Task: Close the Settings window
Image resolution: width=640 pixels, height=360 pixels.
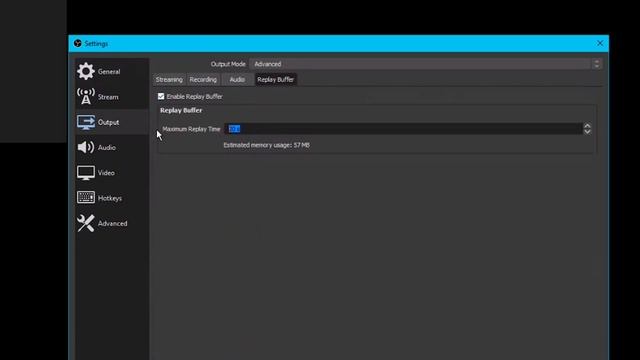Action: [x=600, y=43]
